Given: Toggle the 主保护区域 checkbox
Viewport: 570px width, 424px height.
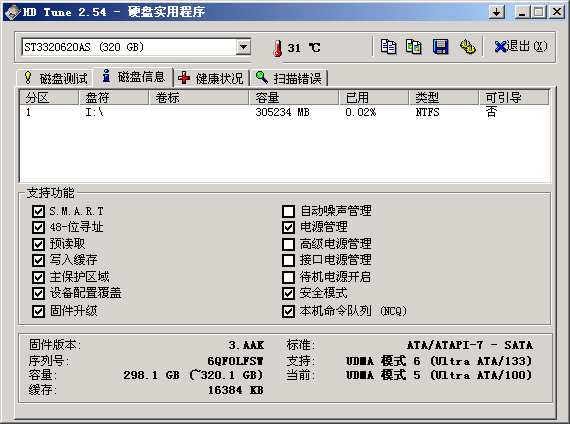Looking at the screenshot, I should pos(38,277).
